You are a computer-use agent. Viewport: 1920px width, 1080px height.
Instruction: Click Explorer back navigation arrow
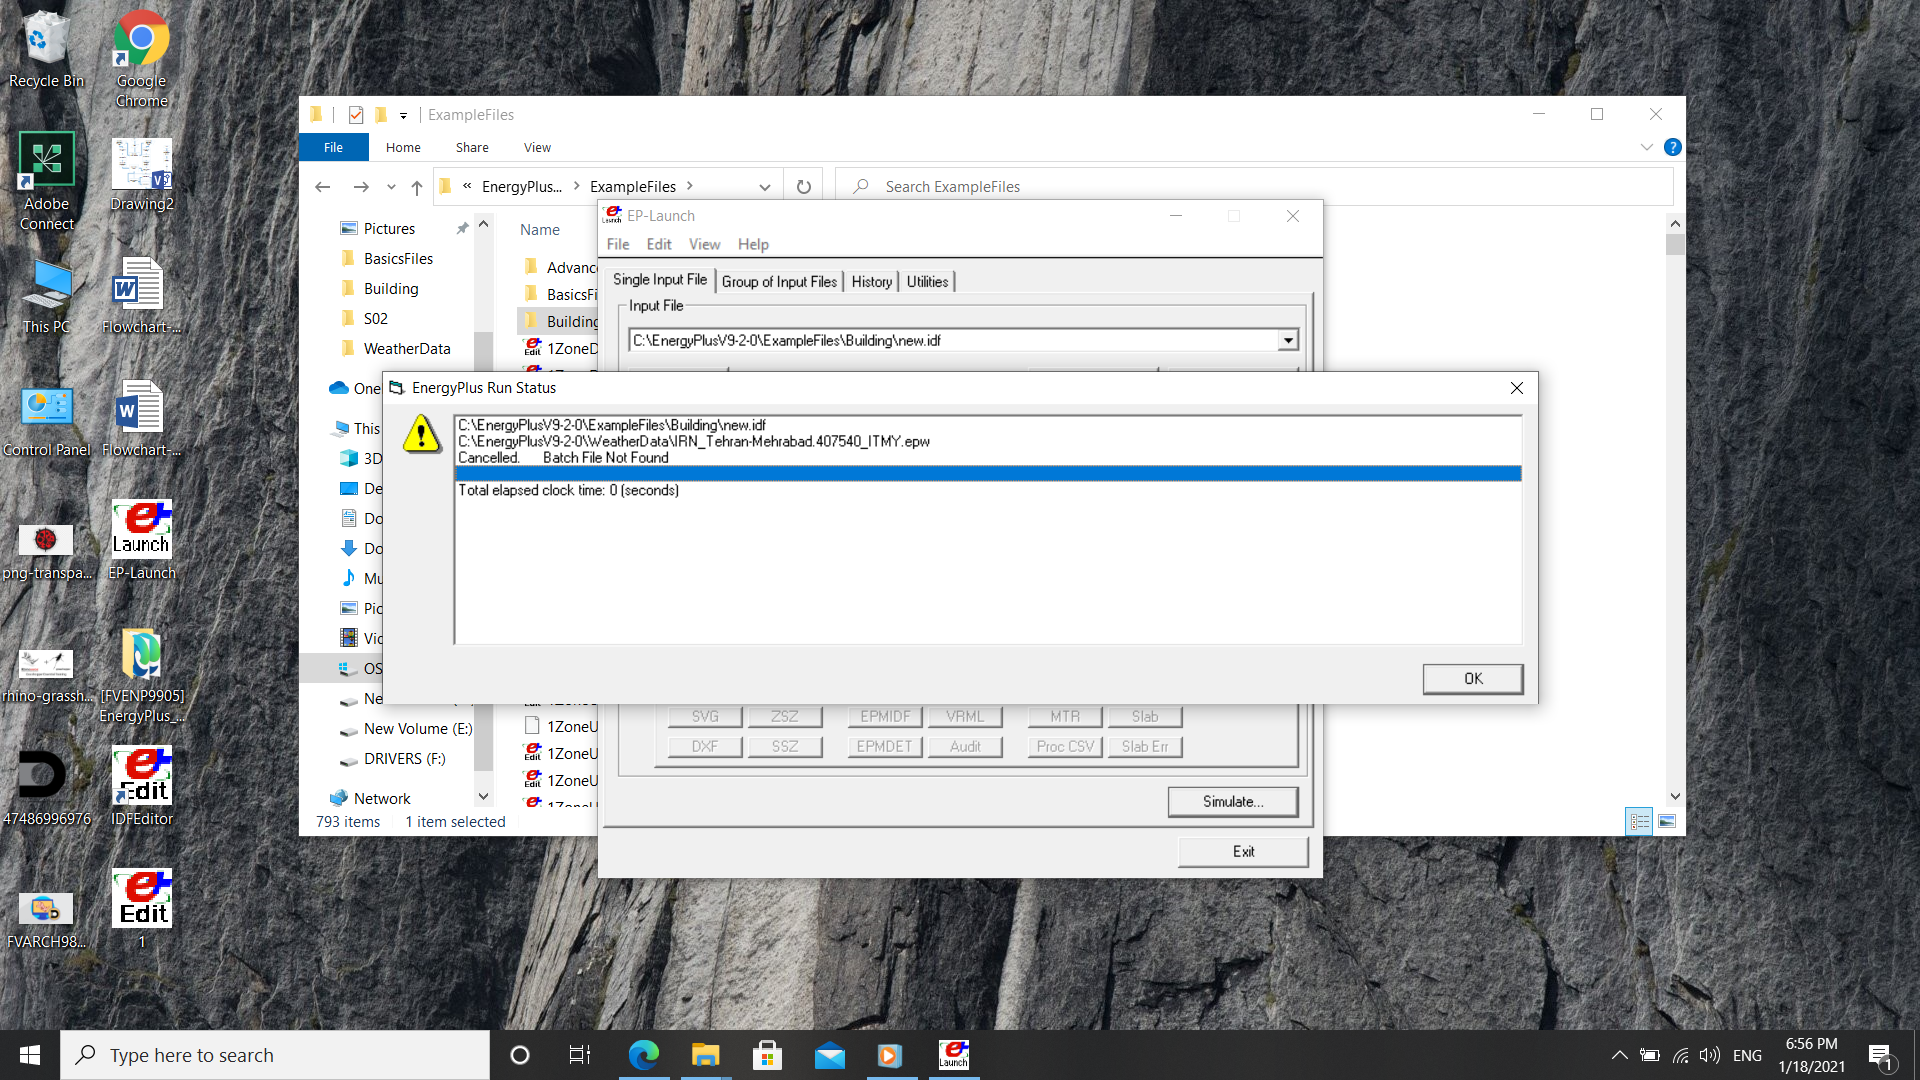pyautogui.click(x=322, y=187)
